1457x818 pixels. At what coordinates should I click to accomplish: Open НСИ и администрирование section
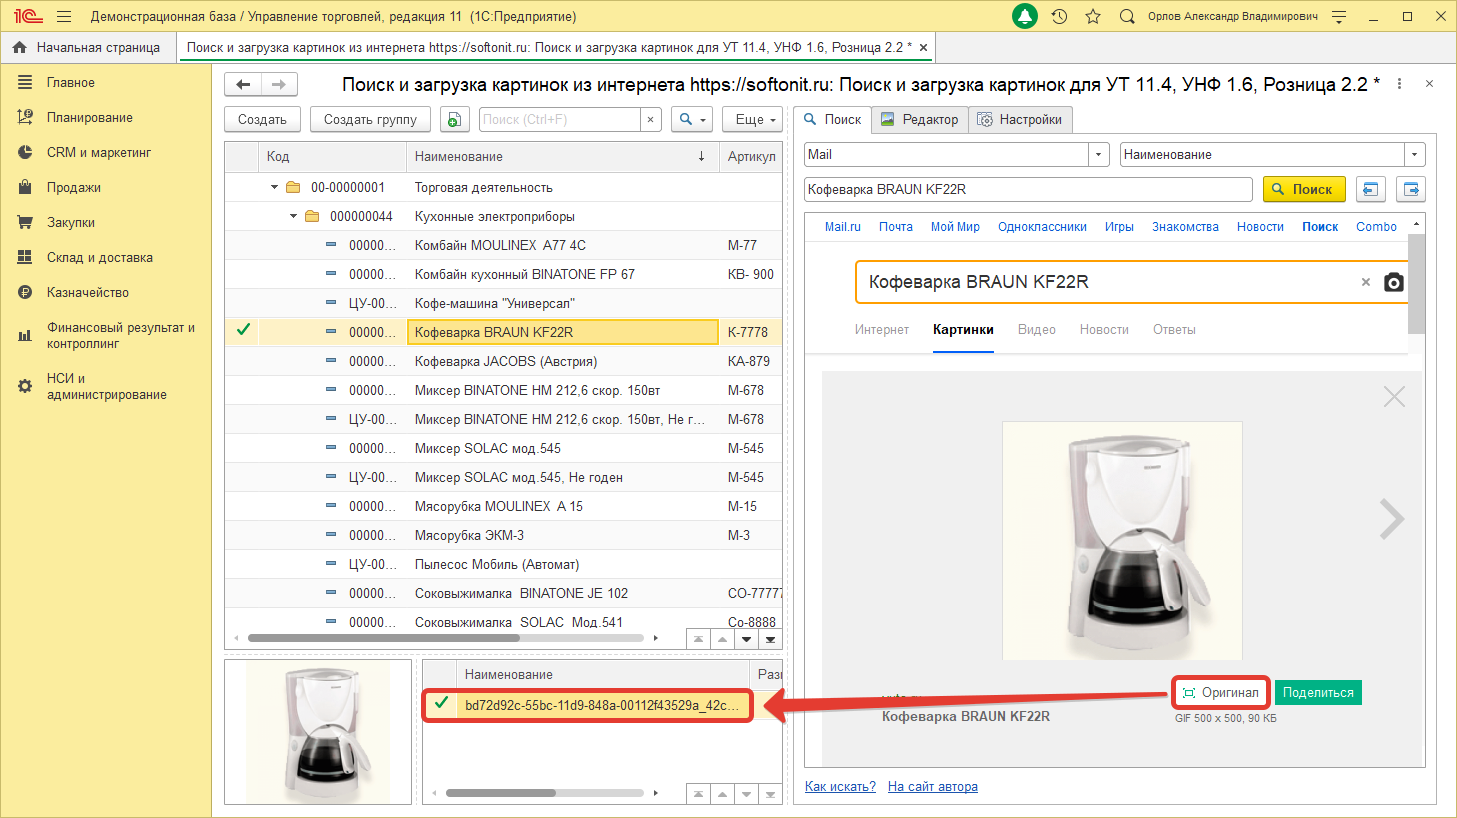(106, 386)
